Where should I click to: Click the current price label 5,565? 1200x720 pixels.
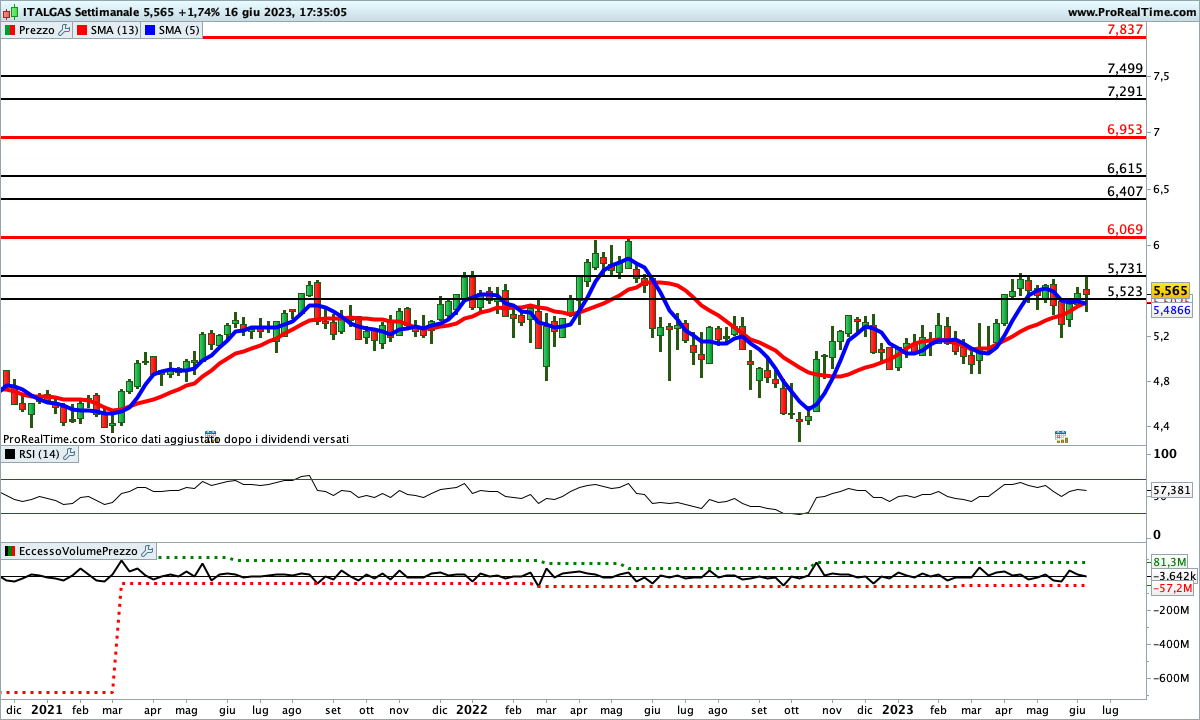coord(1171,291)
